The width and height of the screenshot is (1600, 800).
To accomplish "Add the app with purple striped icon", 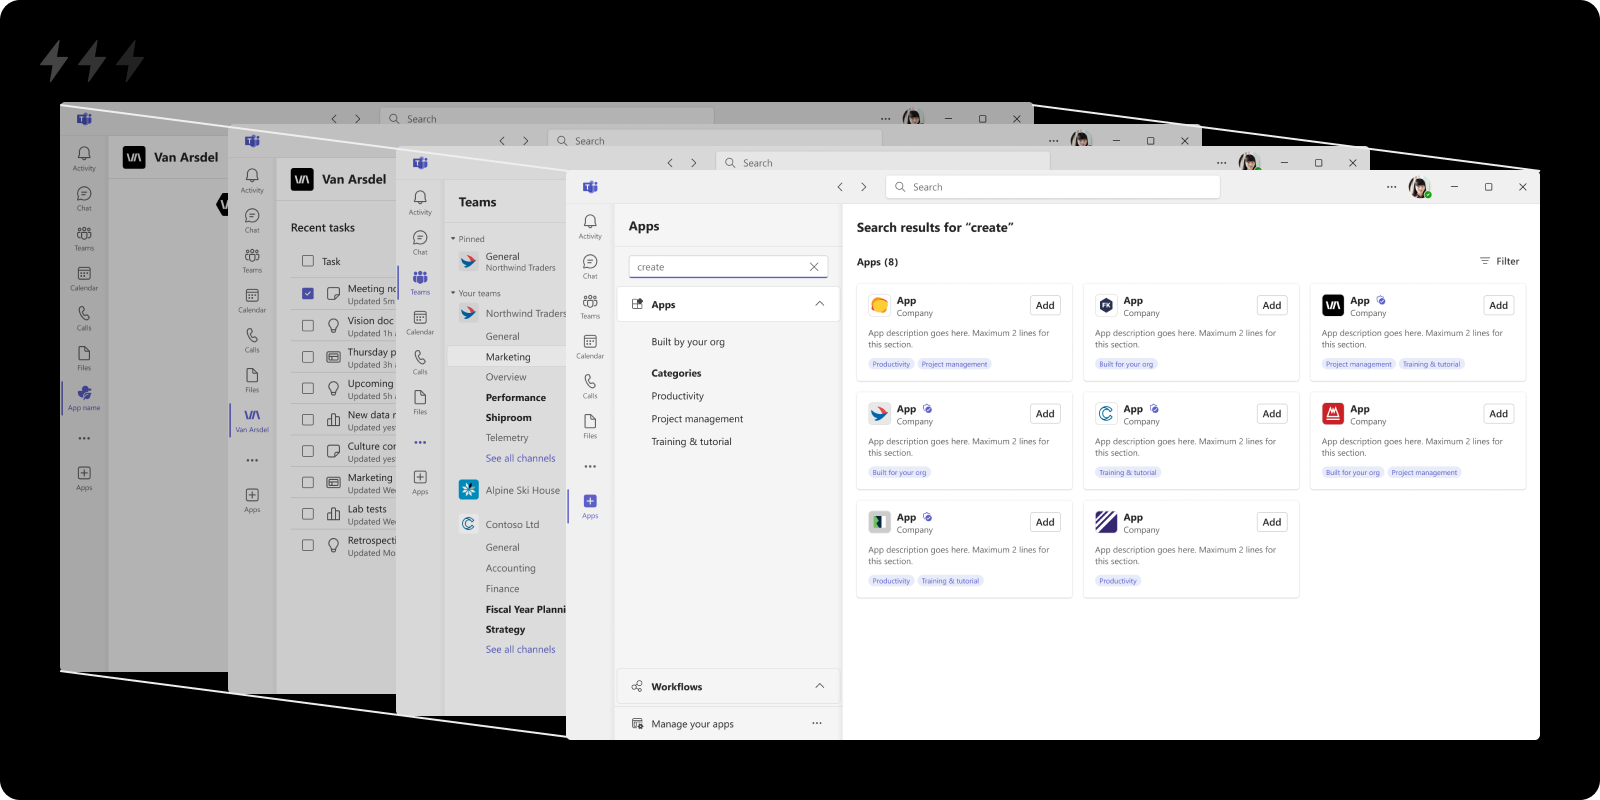I will point(1271,522).
